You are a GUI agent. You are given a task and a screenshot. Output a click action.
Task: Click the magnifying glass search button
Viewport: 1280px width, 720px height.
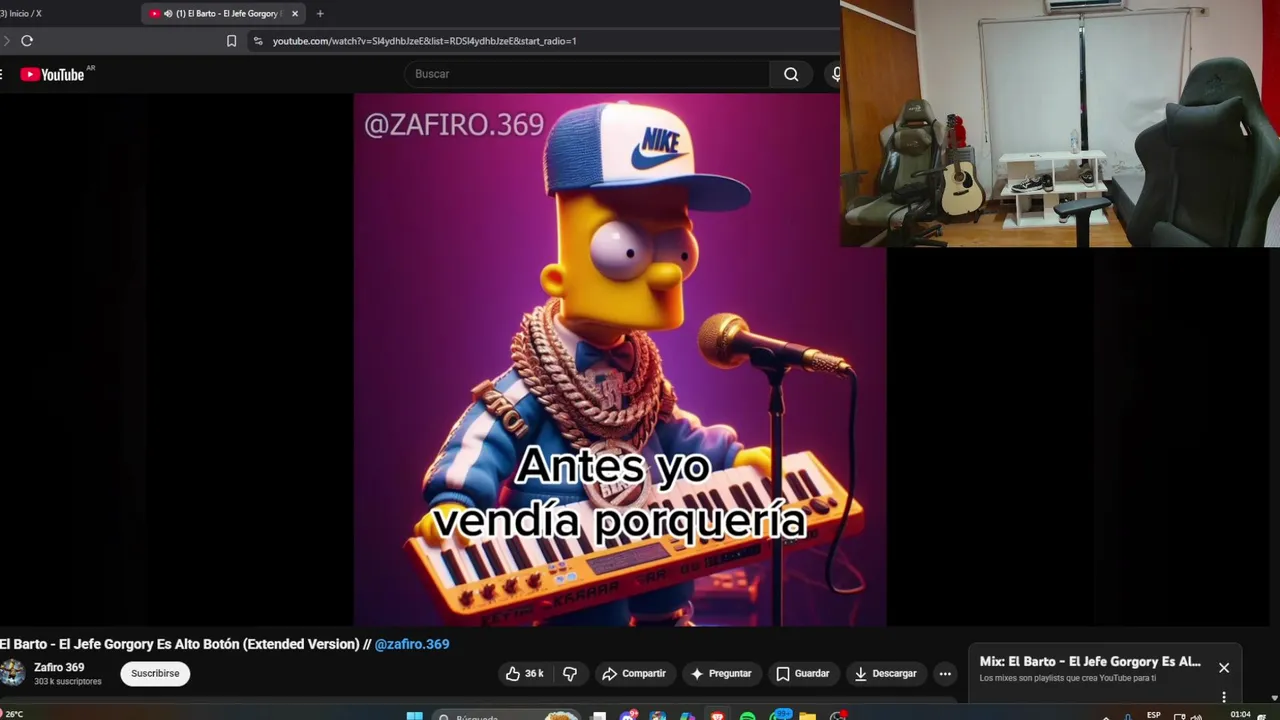click(x=791, y=74)
